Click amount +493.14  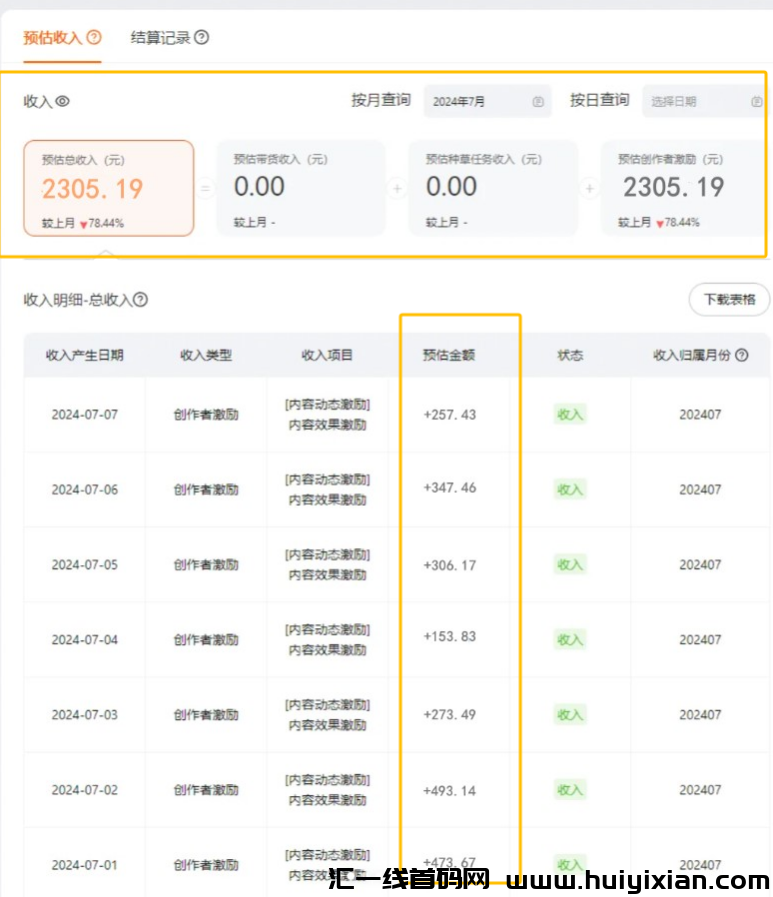click(x=450, y=791)
